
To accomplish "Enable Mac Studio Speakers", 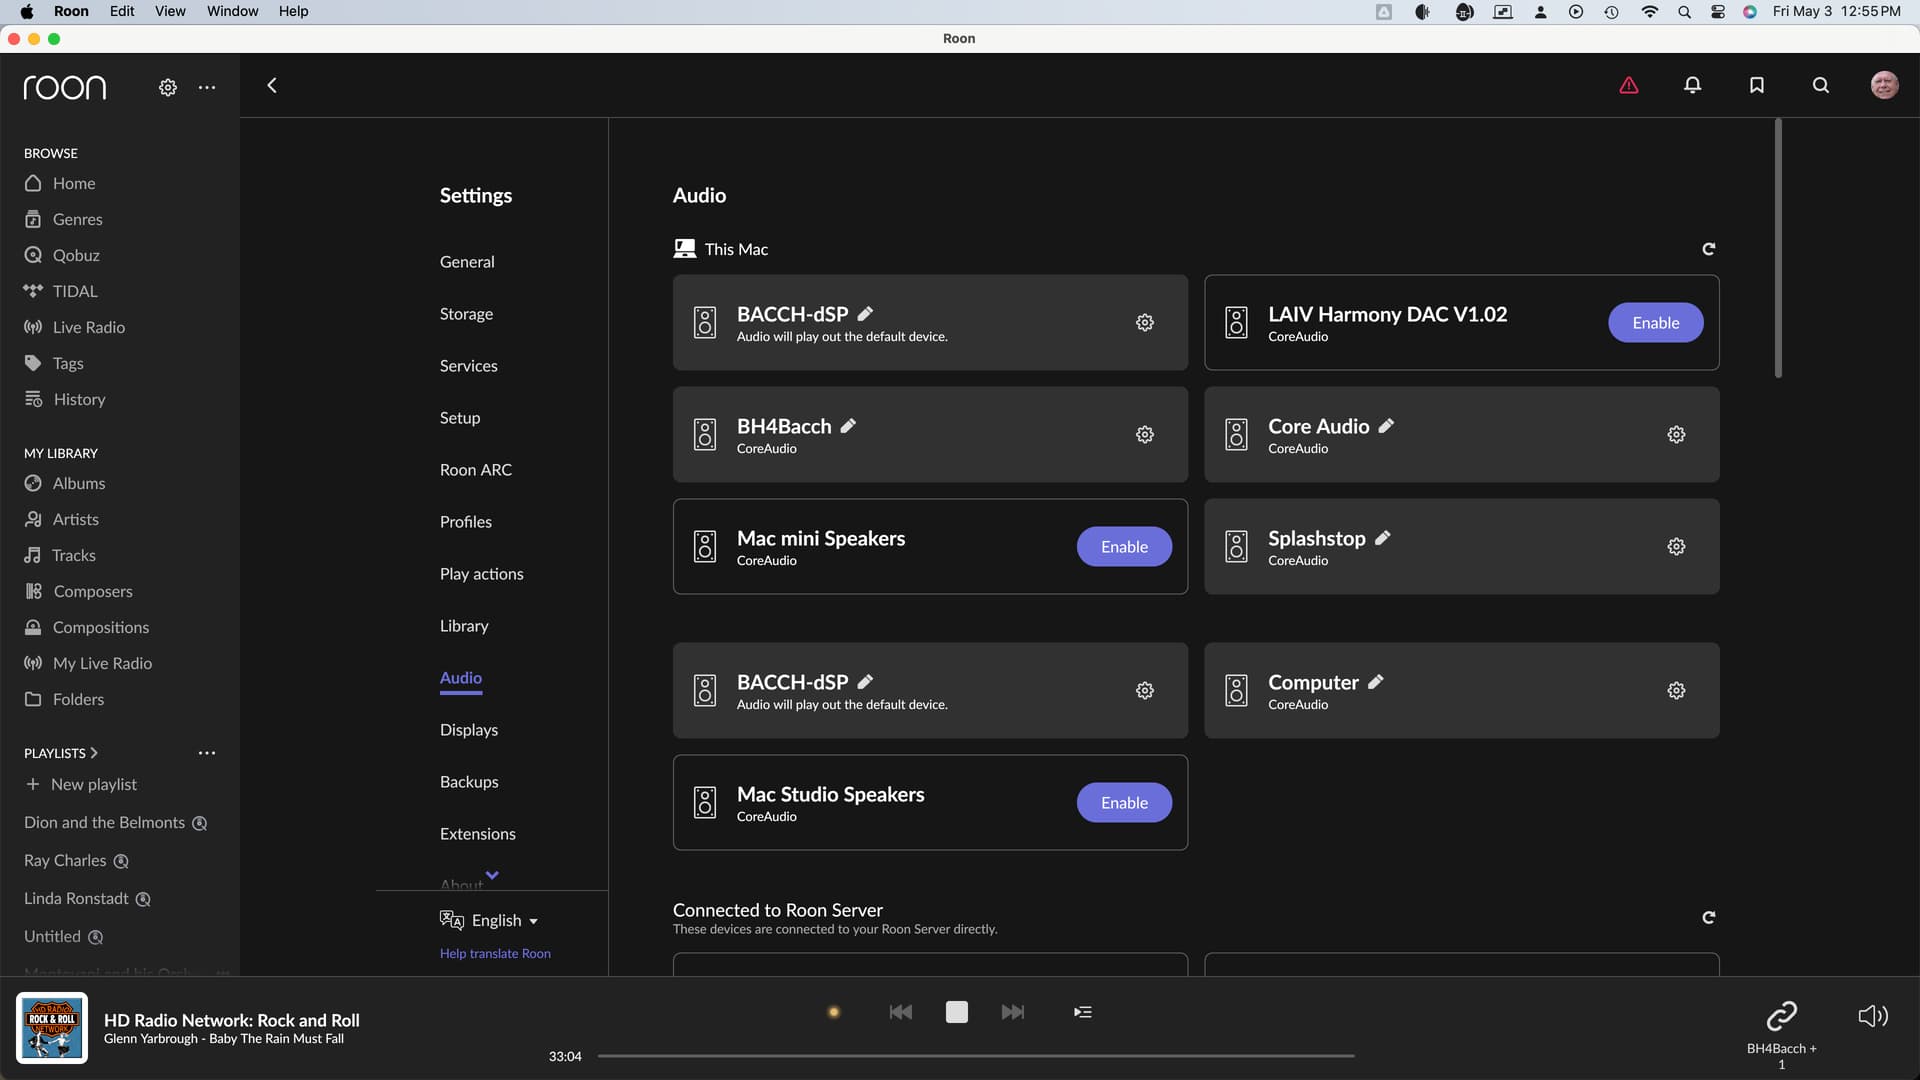I will [1124, 803].
